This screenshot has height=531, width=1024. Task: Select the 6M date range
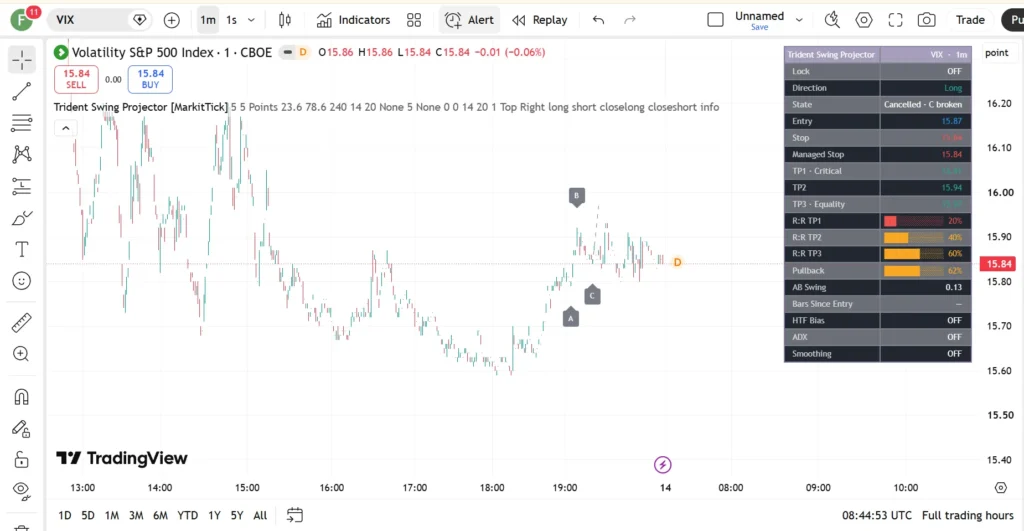coord(161,515)
